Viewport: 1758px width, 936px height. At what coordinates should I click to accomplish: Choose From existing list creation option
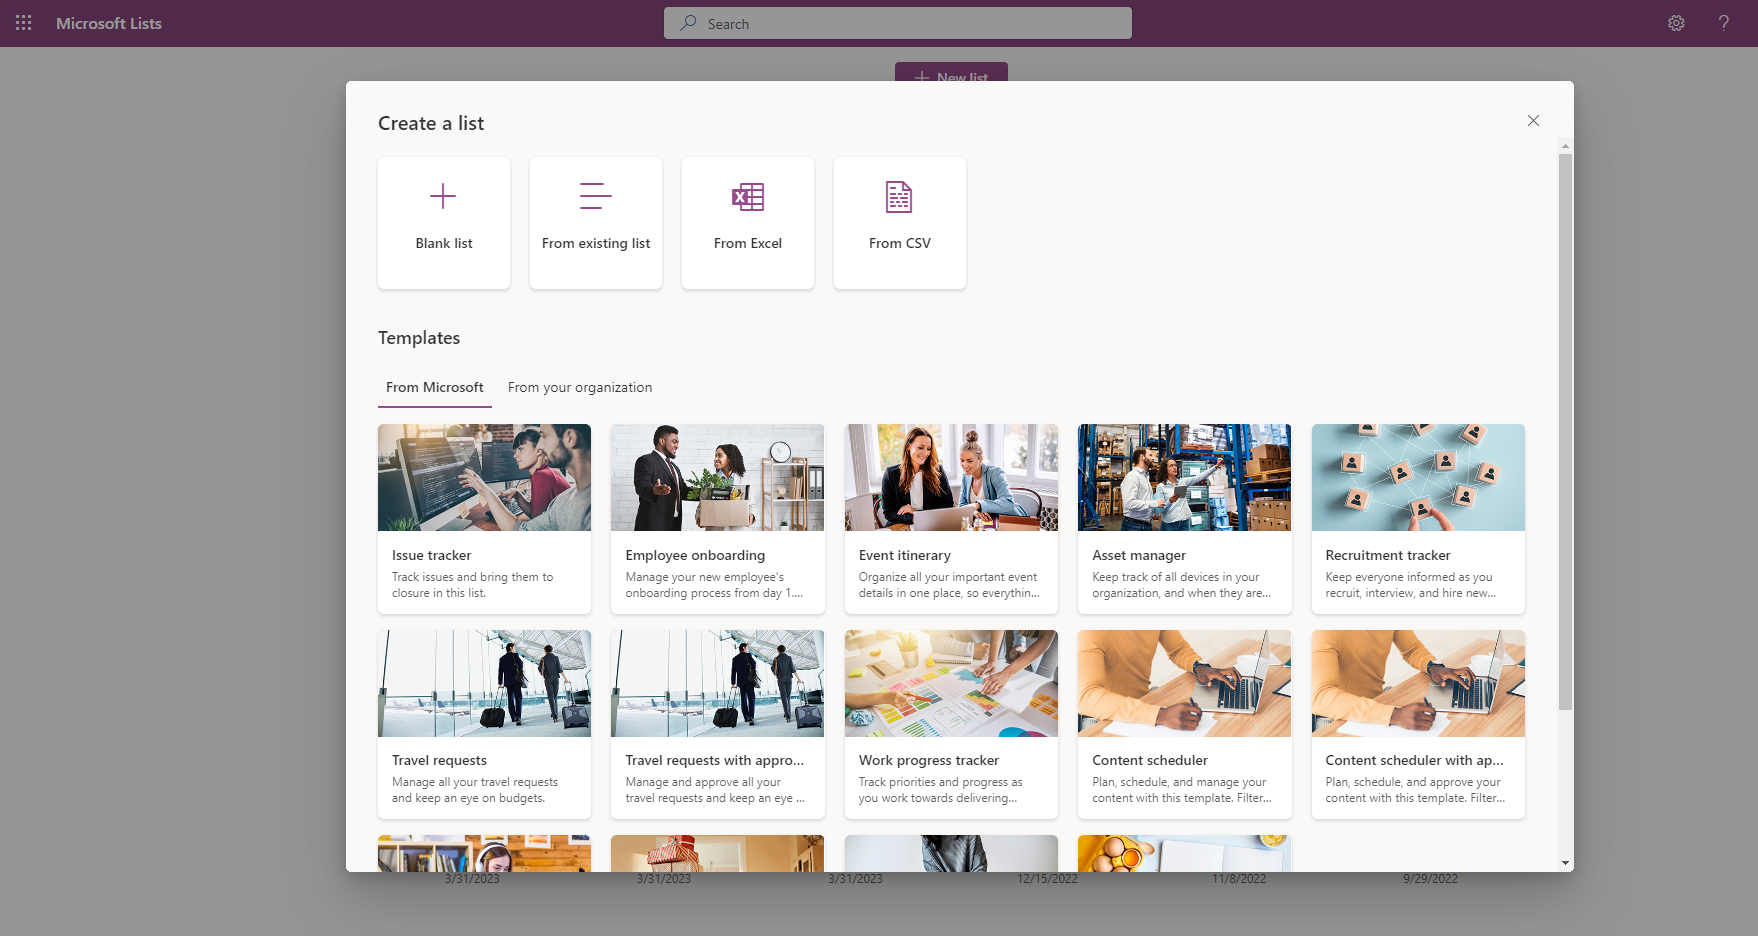point(595,222)
